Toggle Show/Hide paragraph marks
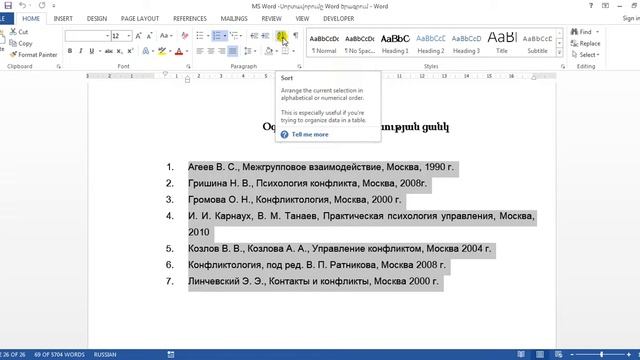Viewport: 640px width, 360px height. [x=296, y=36]
